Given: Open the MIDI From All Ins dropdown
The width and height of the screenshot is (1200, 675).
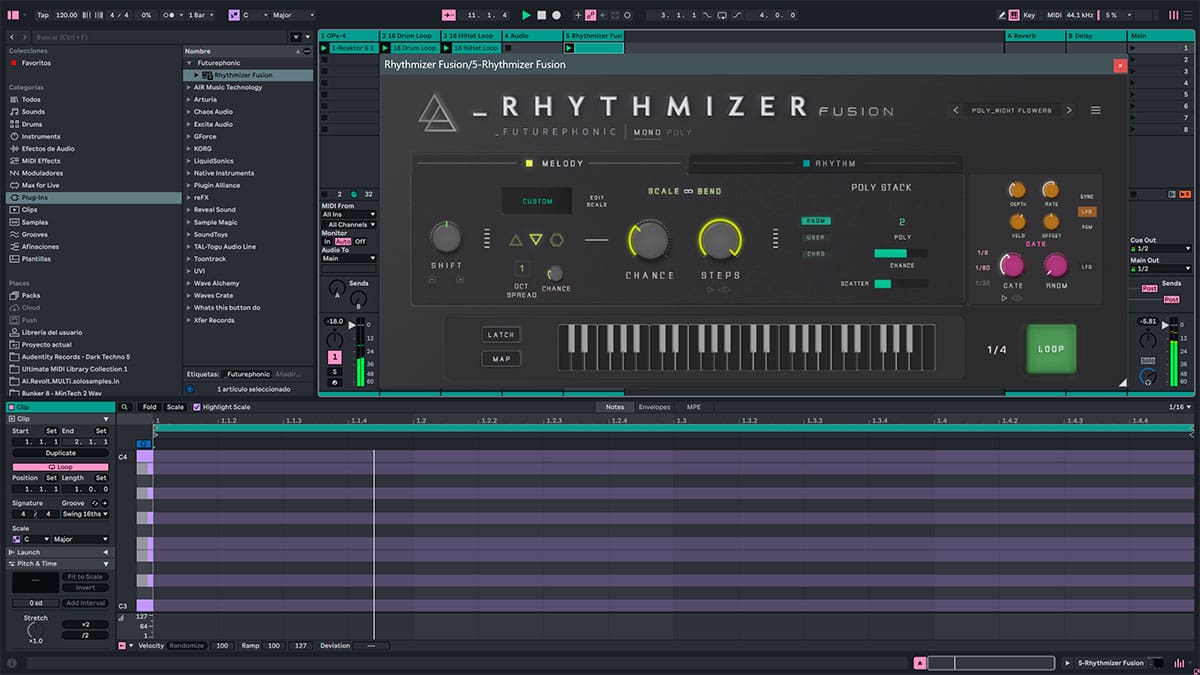Looking at the screenshot, I should (x=349, y=214).
